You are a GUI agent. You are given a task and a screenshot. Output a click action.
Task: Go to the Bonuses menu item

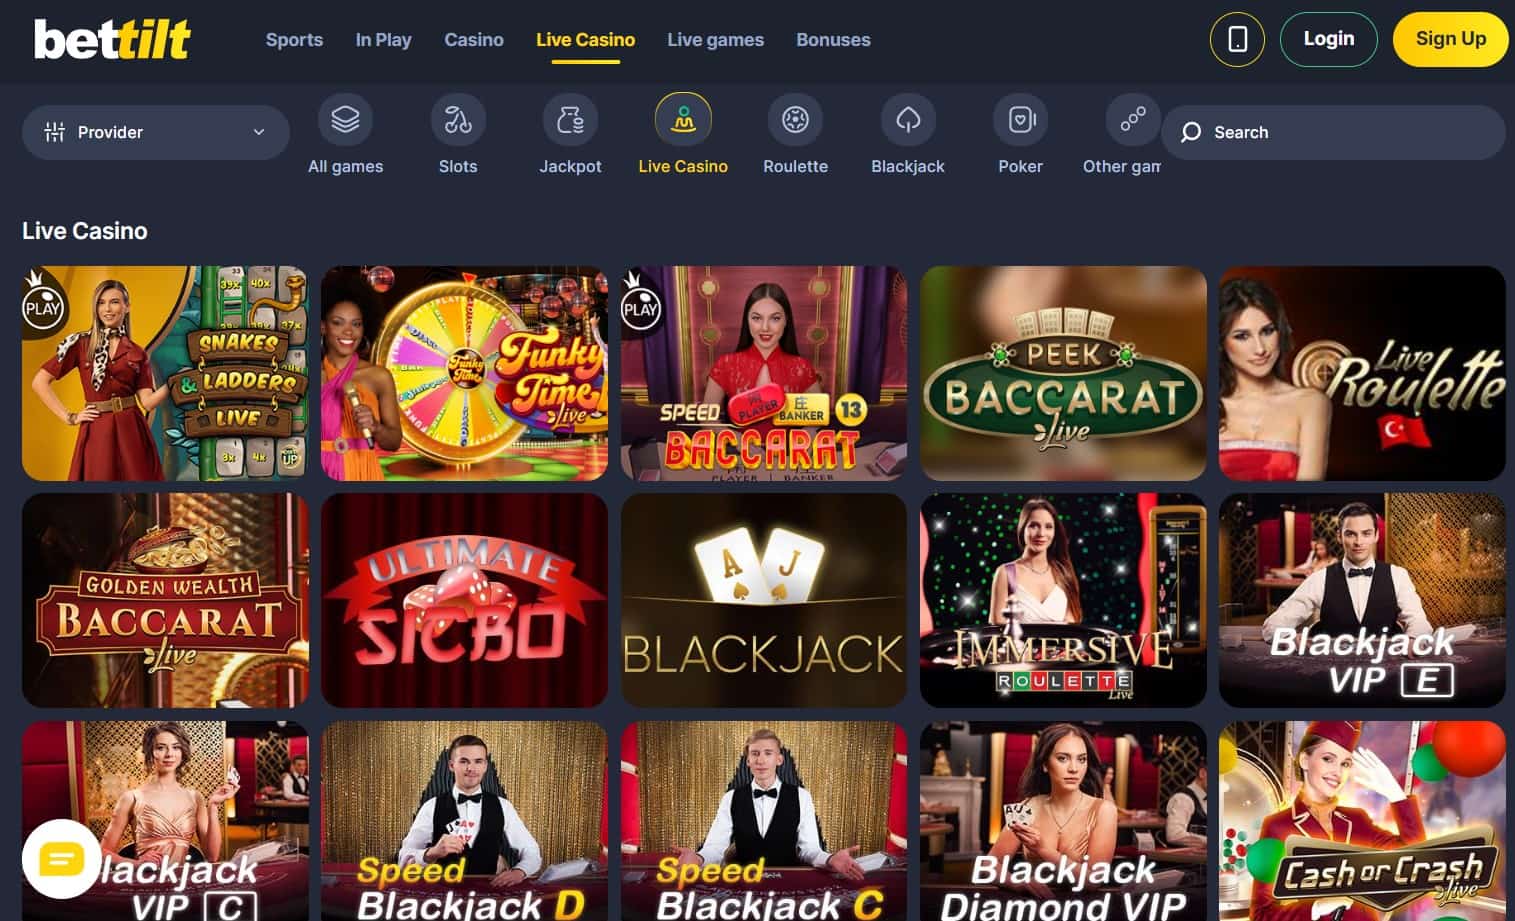coord(833,40)
